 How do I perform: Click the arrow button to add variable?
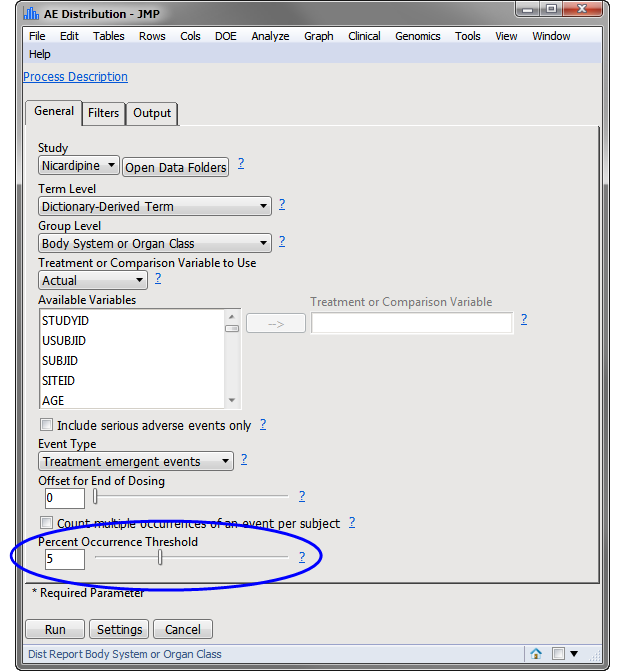tap(276, 324)
